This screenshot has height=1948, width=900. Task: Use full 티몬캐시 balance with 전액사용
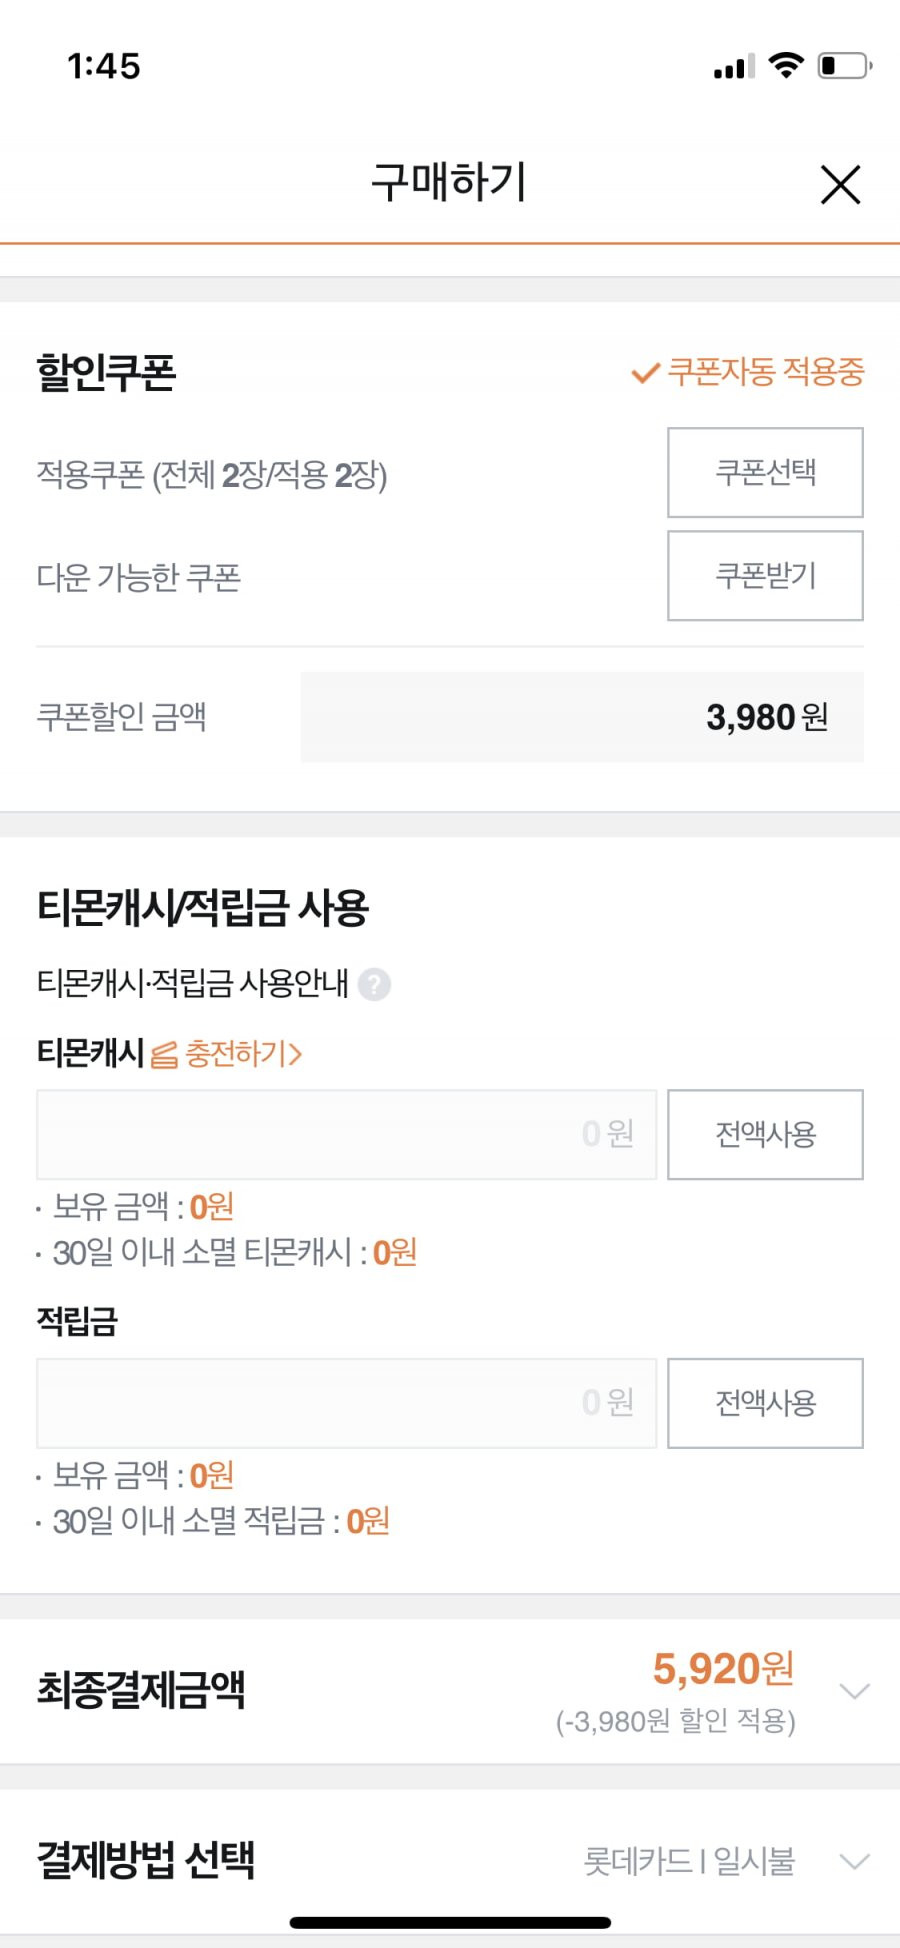(x=765, y=1134)
